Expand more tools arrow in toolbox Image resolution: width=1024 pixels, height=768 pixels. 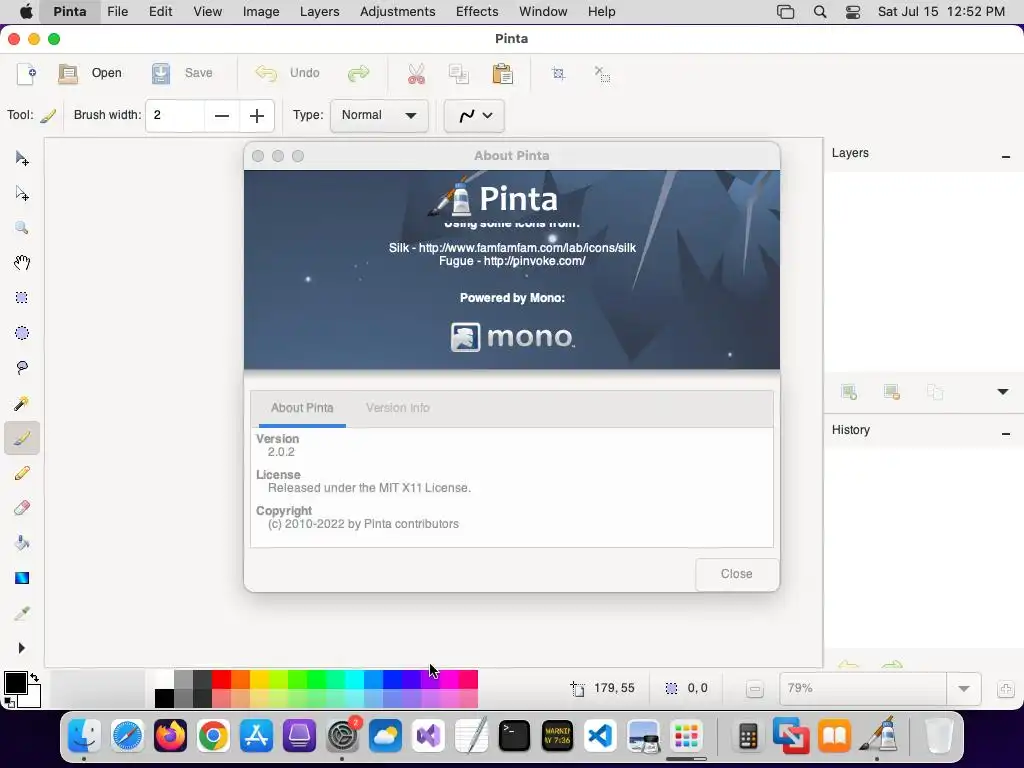pyautogui.click(x=22, y=648)
